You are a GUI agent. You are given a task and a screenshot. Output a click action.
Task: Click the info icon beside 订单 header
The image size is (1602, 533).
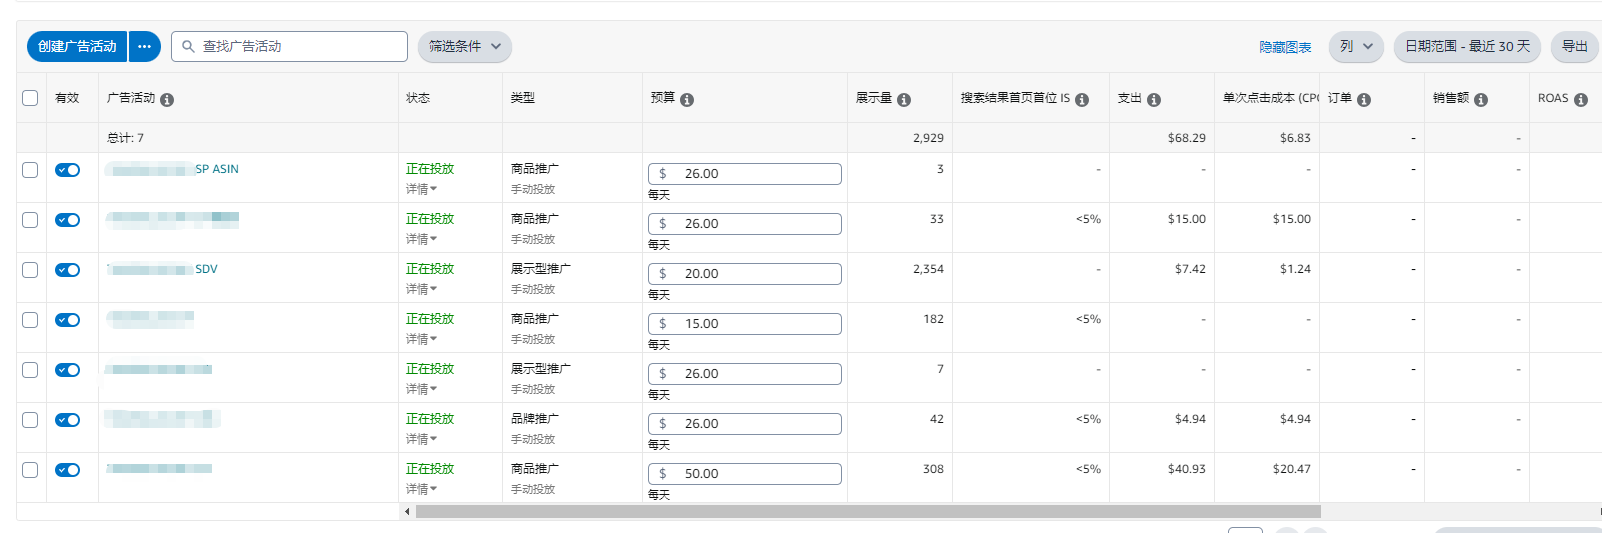[1364, 100]
